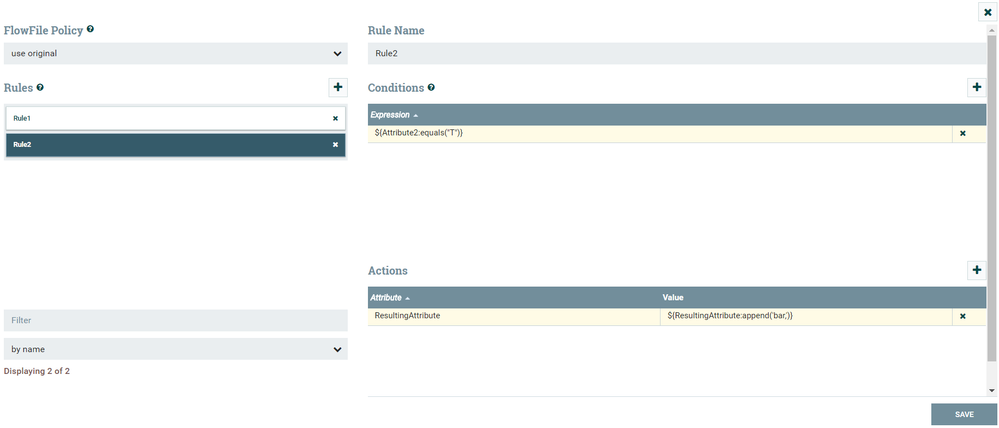
Task: Click the Rule Name text field
Action: 676,53
